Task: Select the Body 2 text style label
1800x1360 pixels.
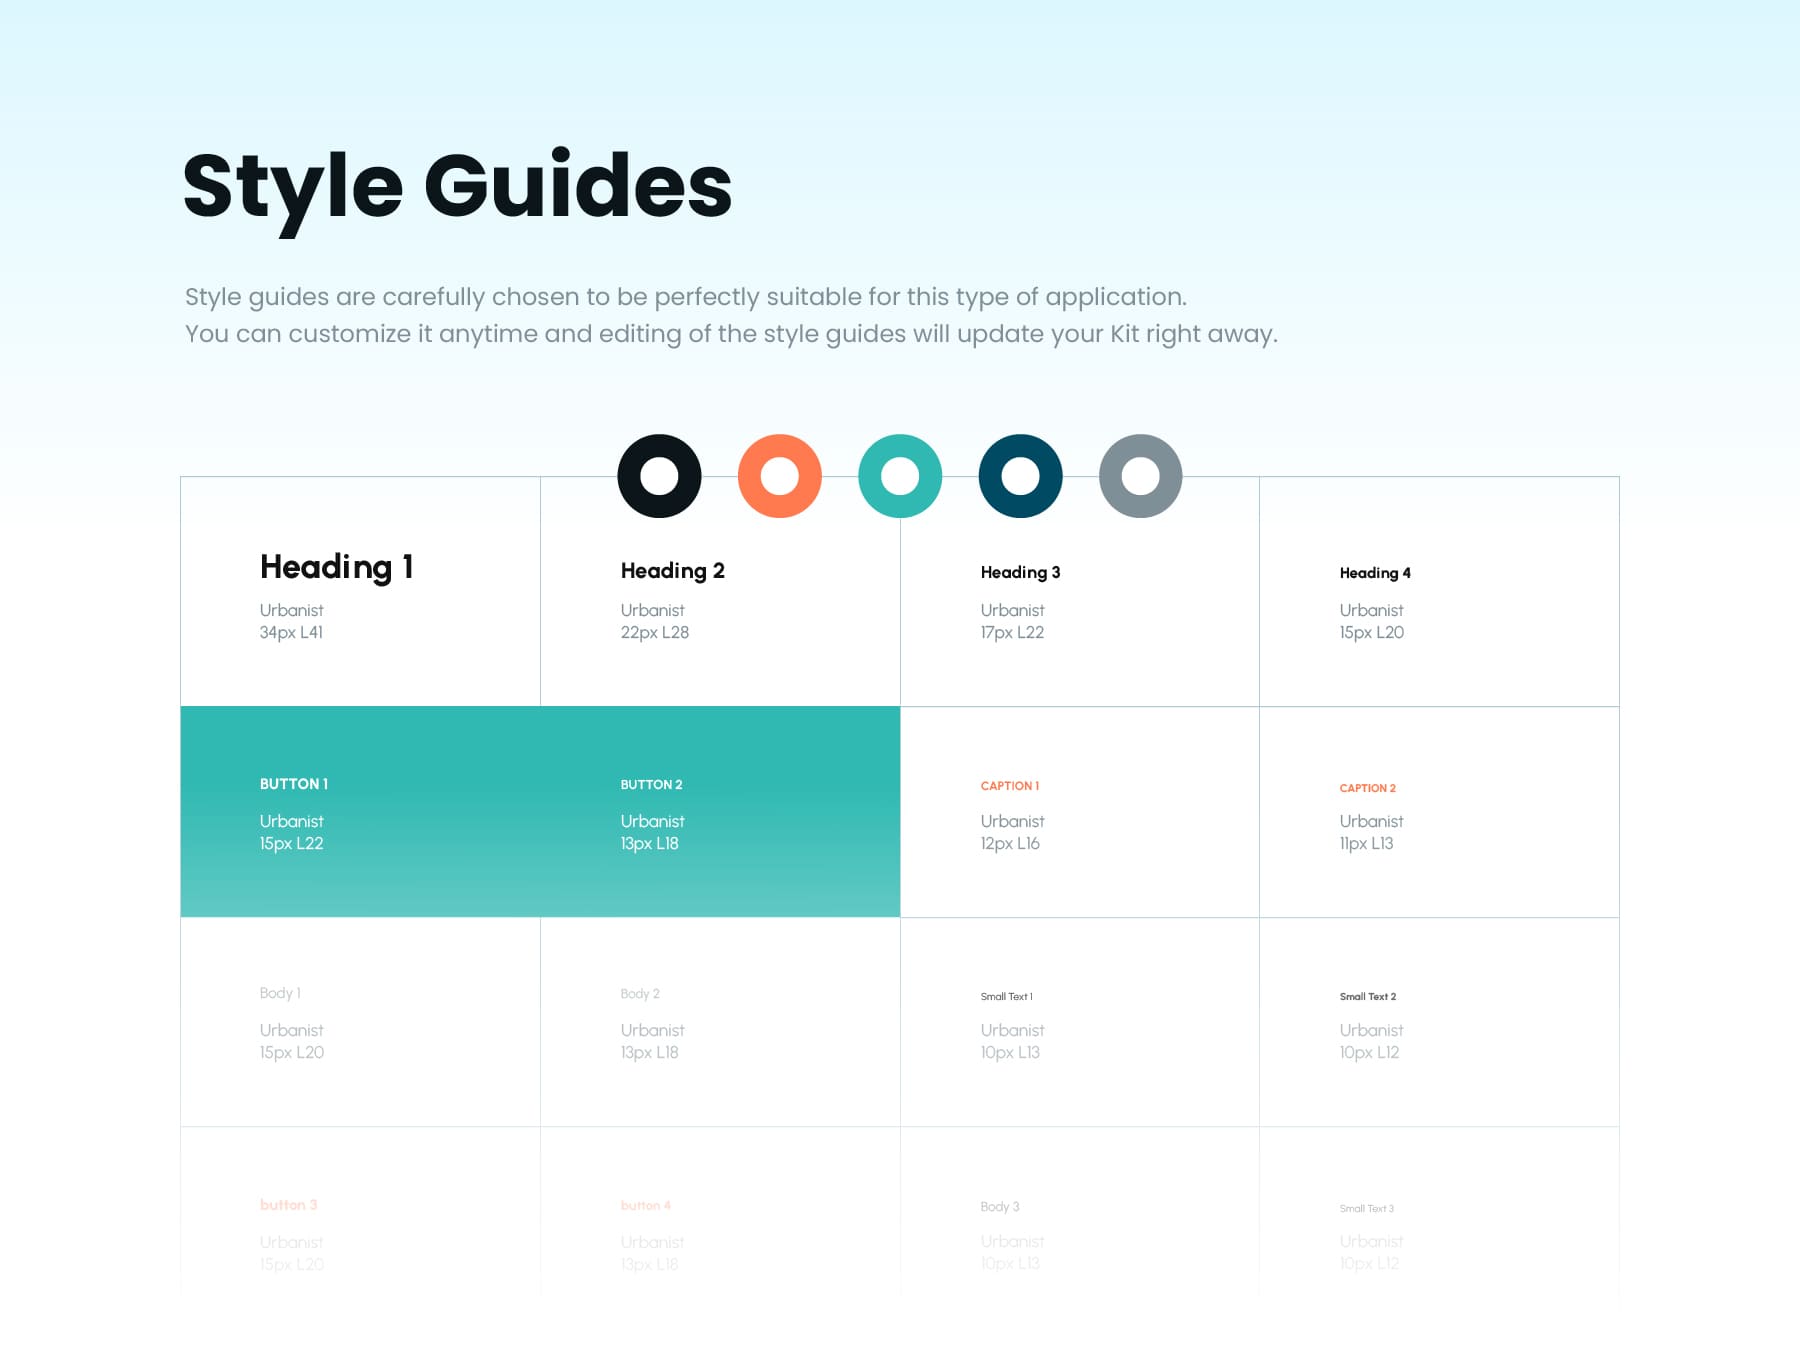Action: [x=639, y=994]
